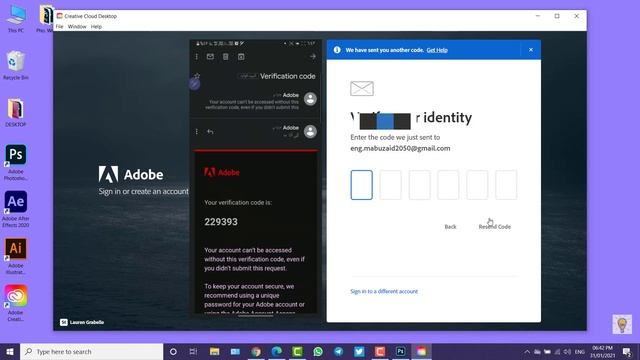Image resolution: width=640 pixels, height=360 pixels.
Task: Go Back from the verify identity dialog
Action: tap(450, 227)
